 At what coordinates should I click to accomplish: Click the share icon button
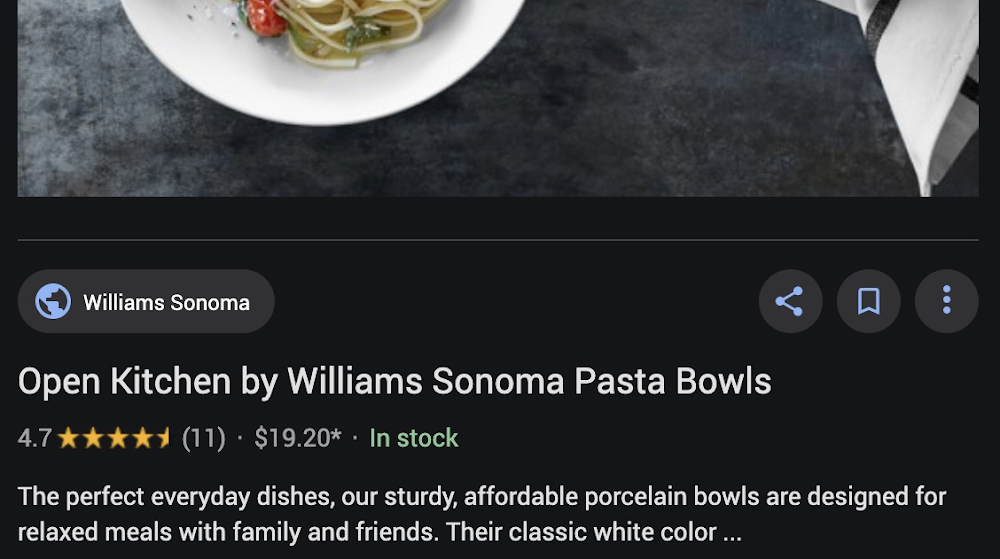pos(790,301)
